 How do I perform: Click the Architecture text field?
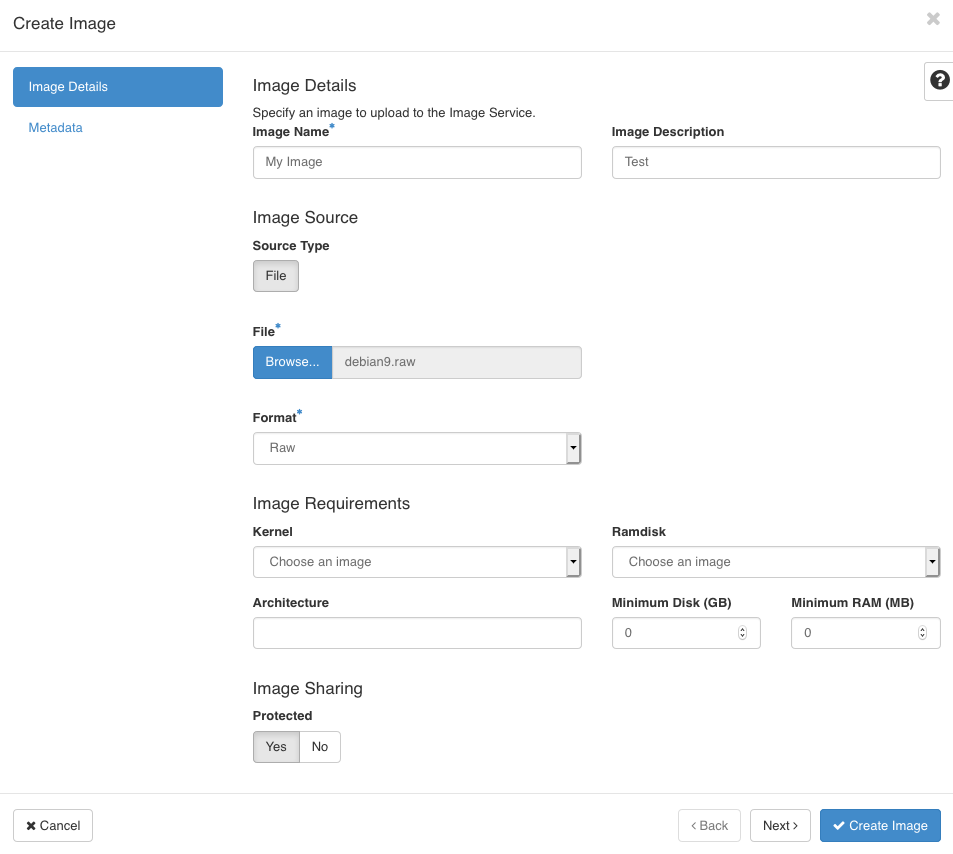coord(417,633)
